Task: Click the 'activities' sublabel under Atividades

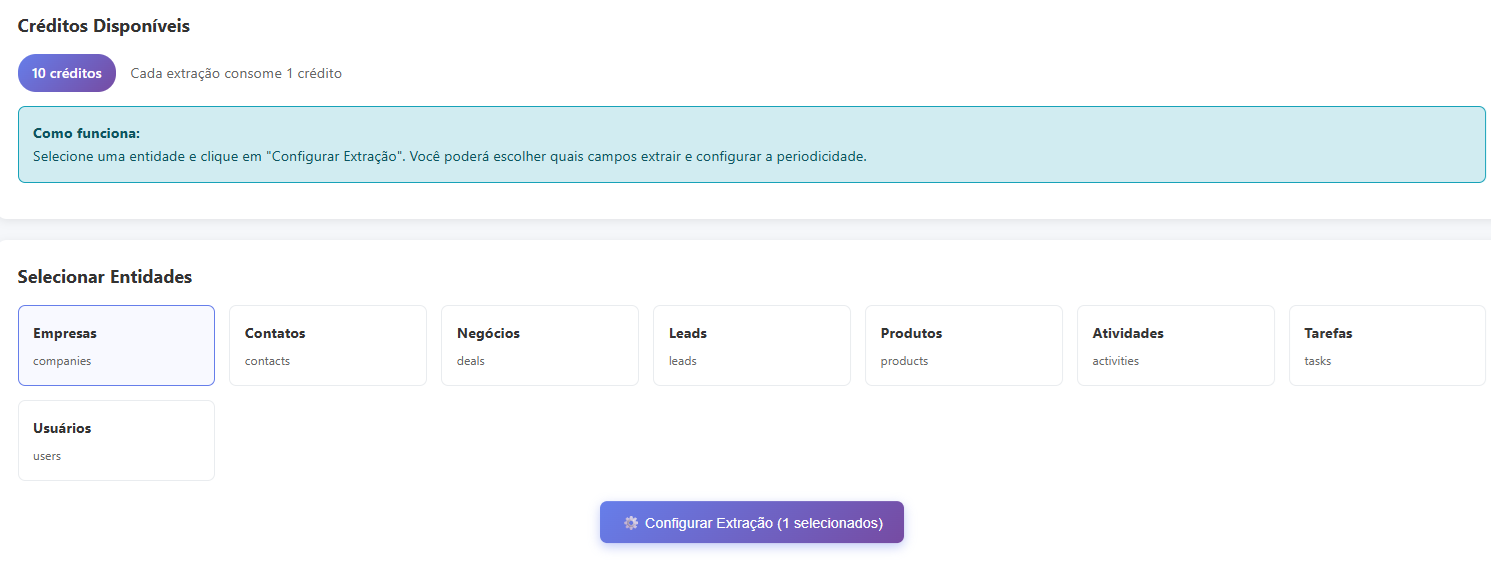Action: (1115, 361)
